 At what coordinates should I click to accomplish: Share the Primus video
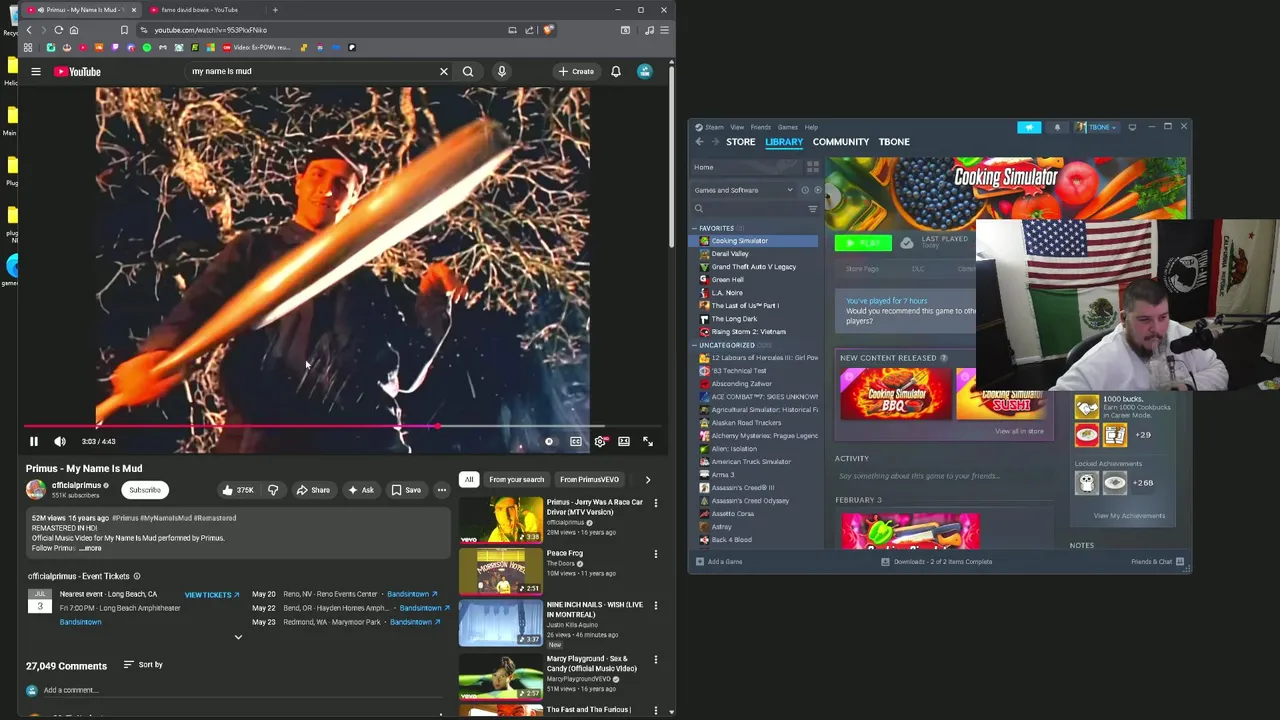(x=313, y=490)
